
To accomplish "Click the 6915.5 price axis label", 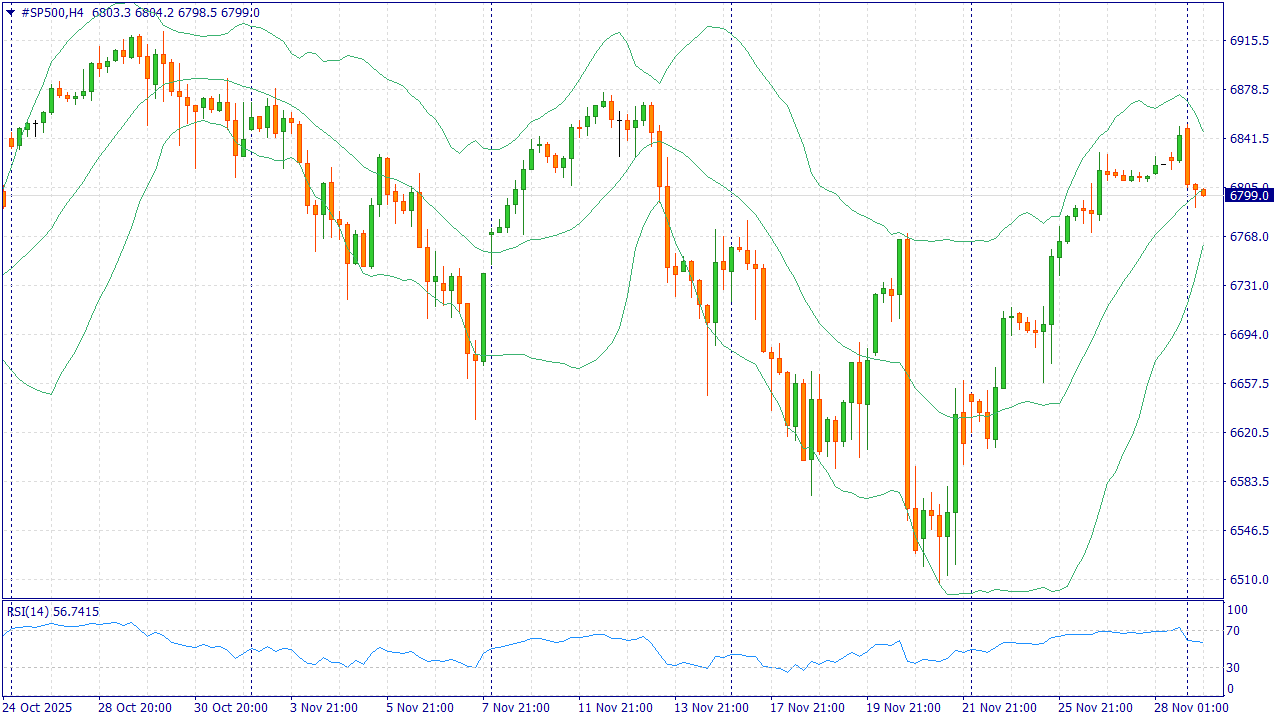I will [1249, 41].
